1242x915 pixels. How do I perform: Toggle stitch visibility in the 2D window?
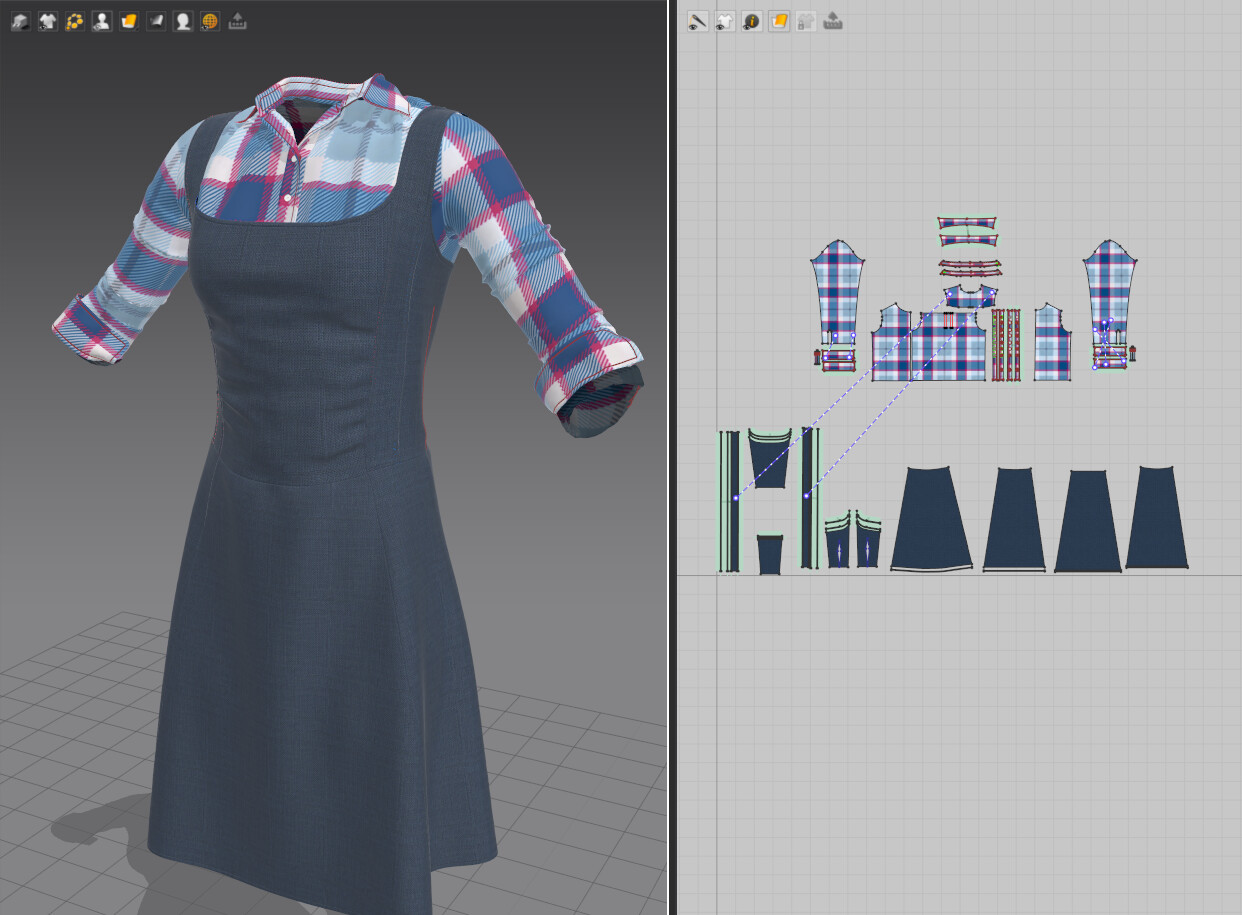pos(697,21)
